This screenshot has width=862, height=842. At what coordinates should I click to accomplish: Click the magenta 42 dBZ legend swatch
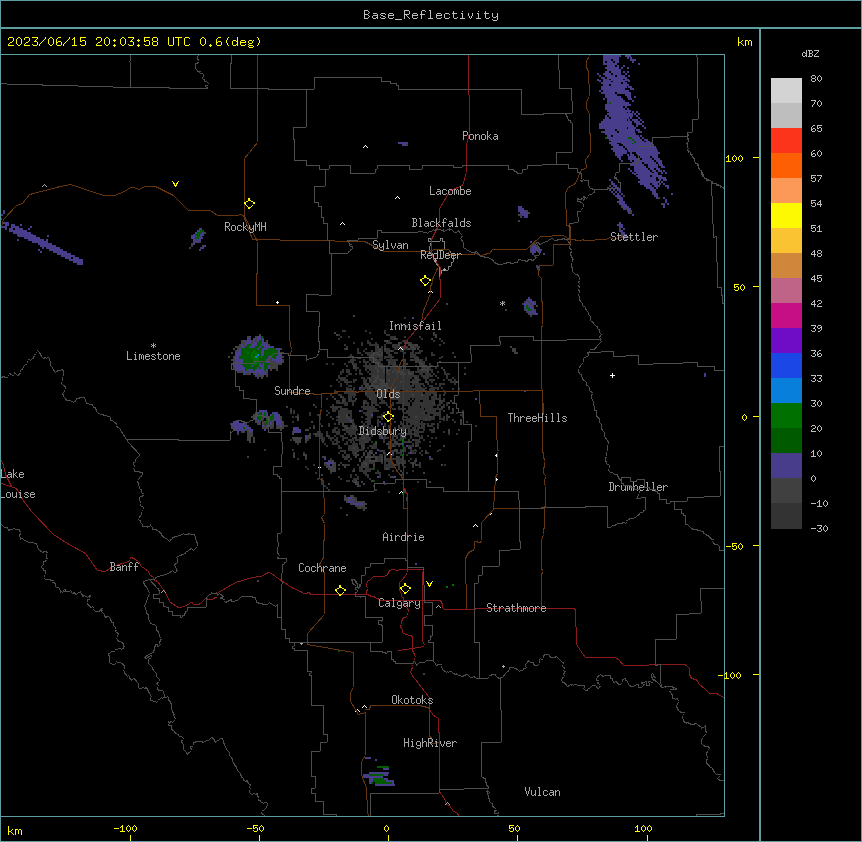[x=786, y=315]
